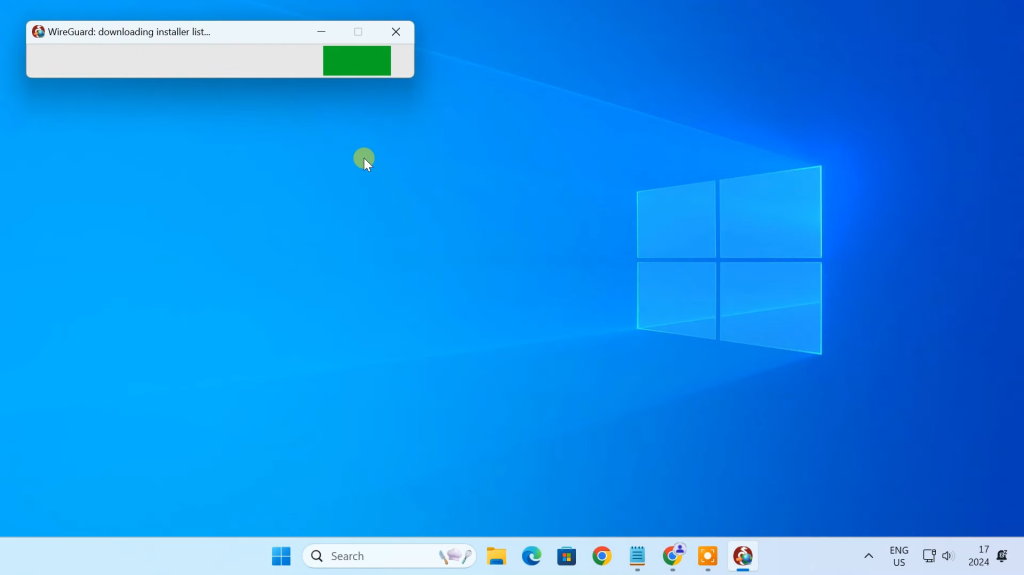The width and height of the screenshot is (1024, 575).
Task: Launch File Explorer from the taskbar
Action: [x=496, y=556]
